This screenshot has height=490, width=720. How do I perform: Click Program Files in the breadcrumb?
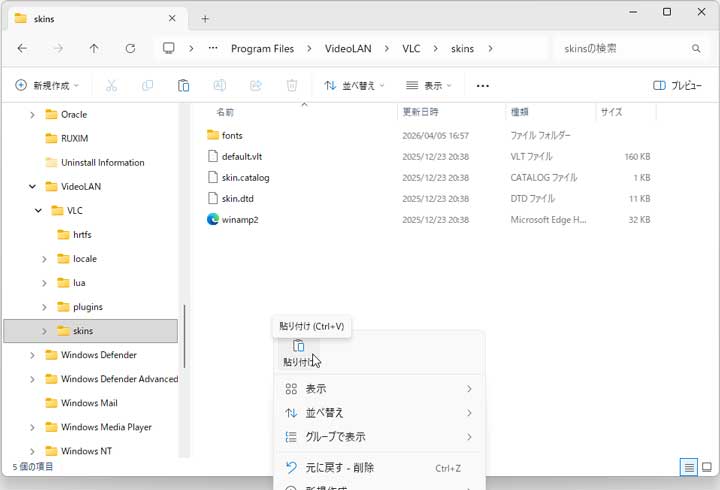(262, 48)
